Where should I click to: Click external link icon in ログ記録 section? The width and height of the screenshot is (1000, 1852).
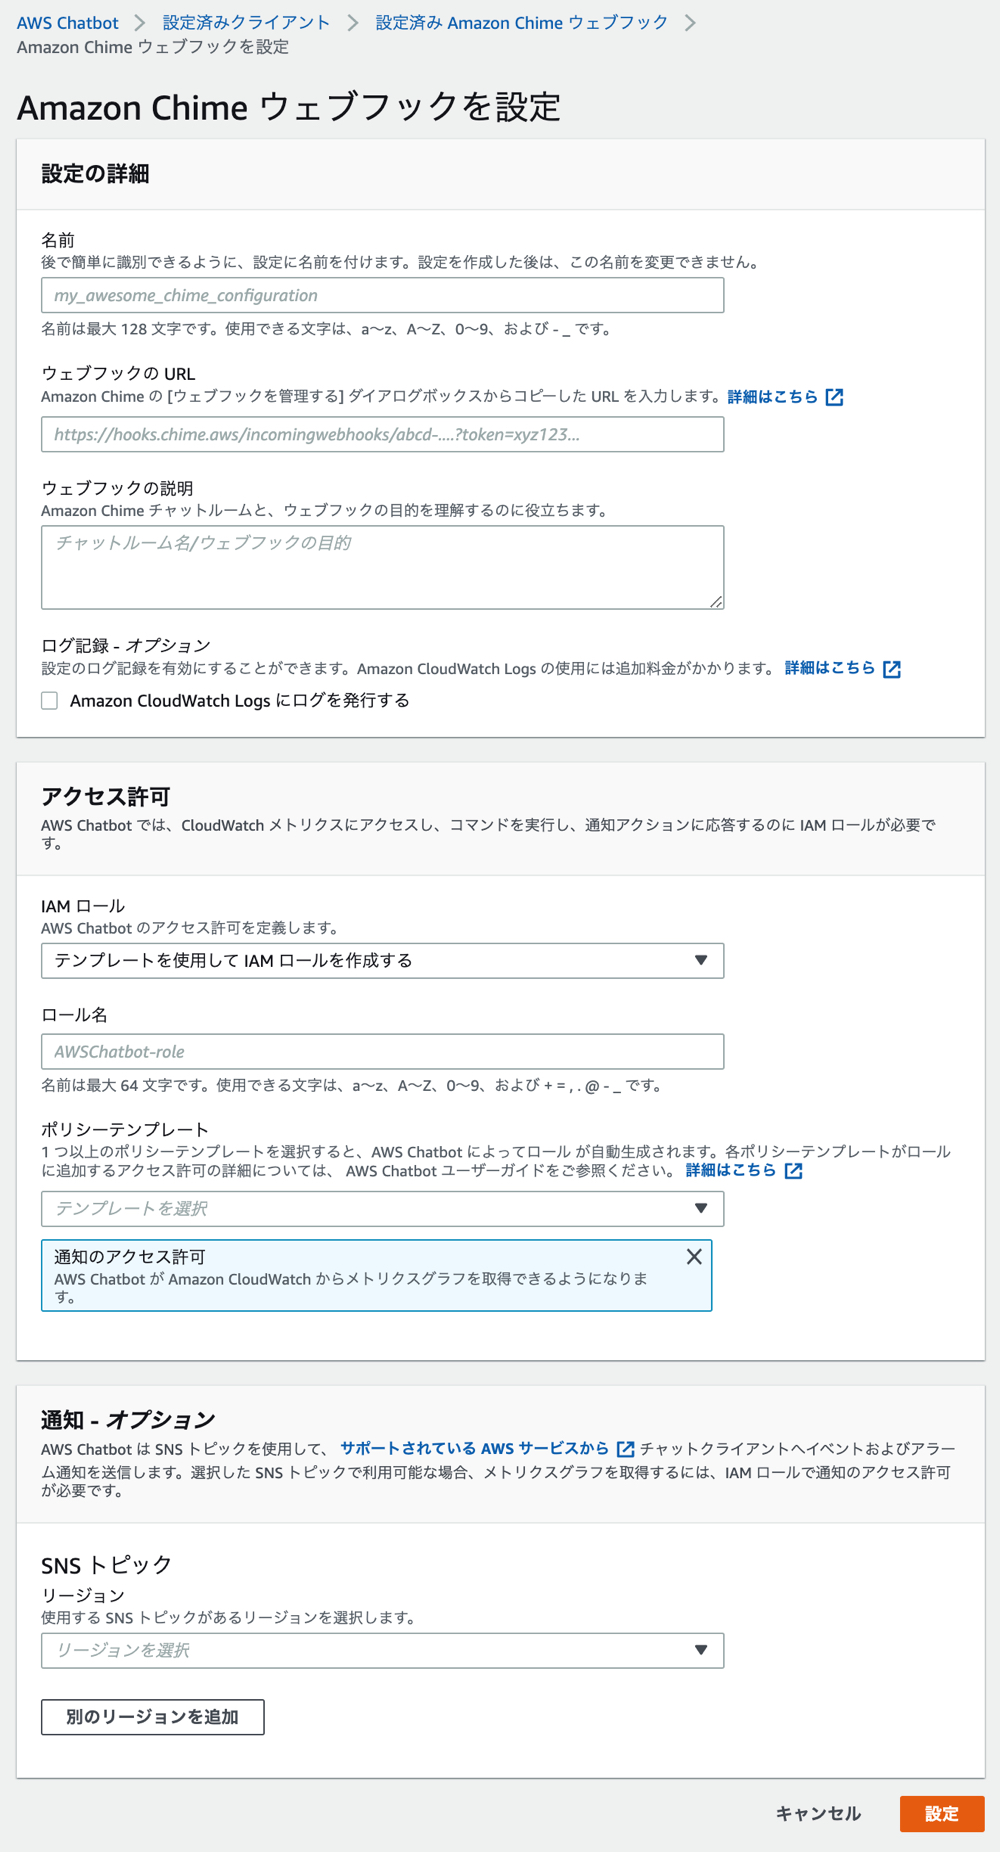tap(892, 669)
